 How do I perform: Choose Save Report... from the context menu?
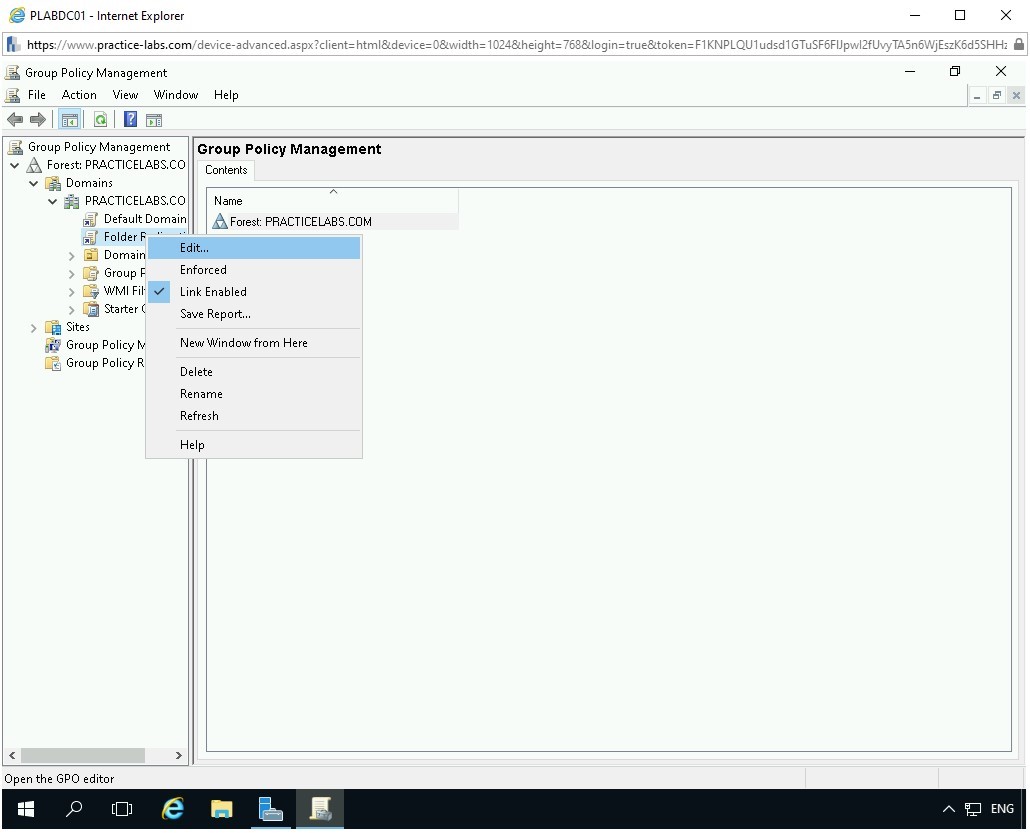click(x=254, y=314)
